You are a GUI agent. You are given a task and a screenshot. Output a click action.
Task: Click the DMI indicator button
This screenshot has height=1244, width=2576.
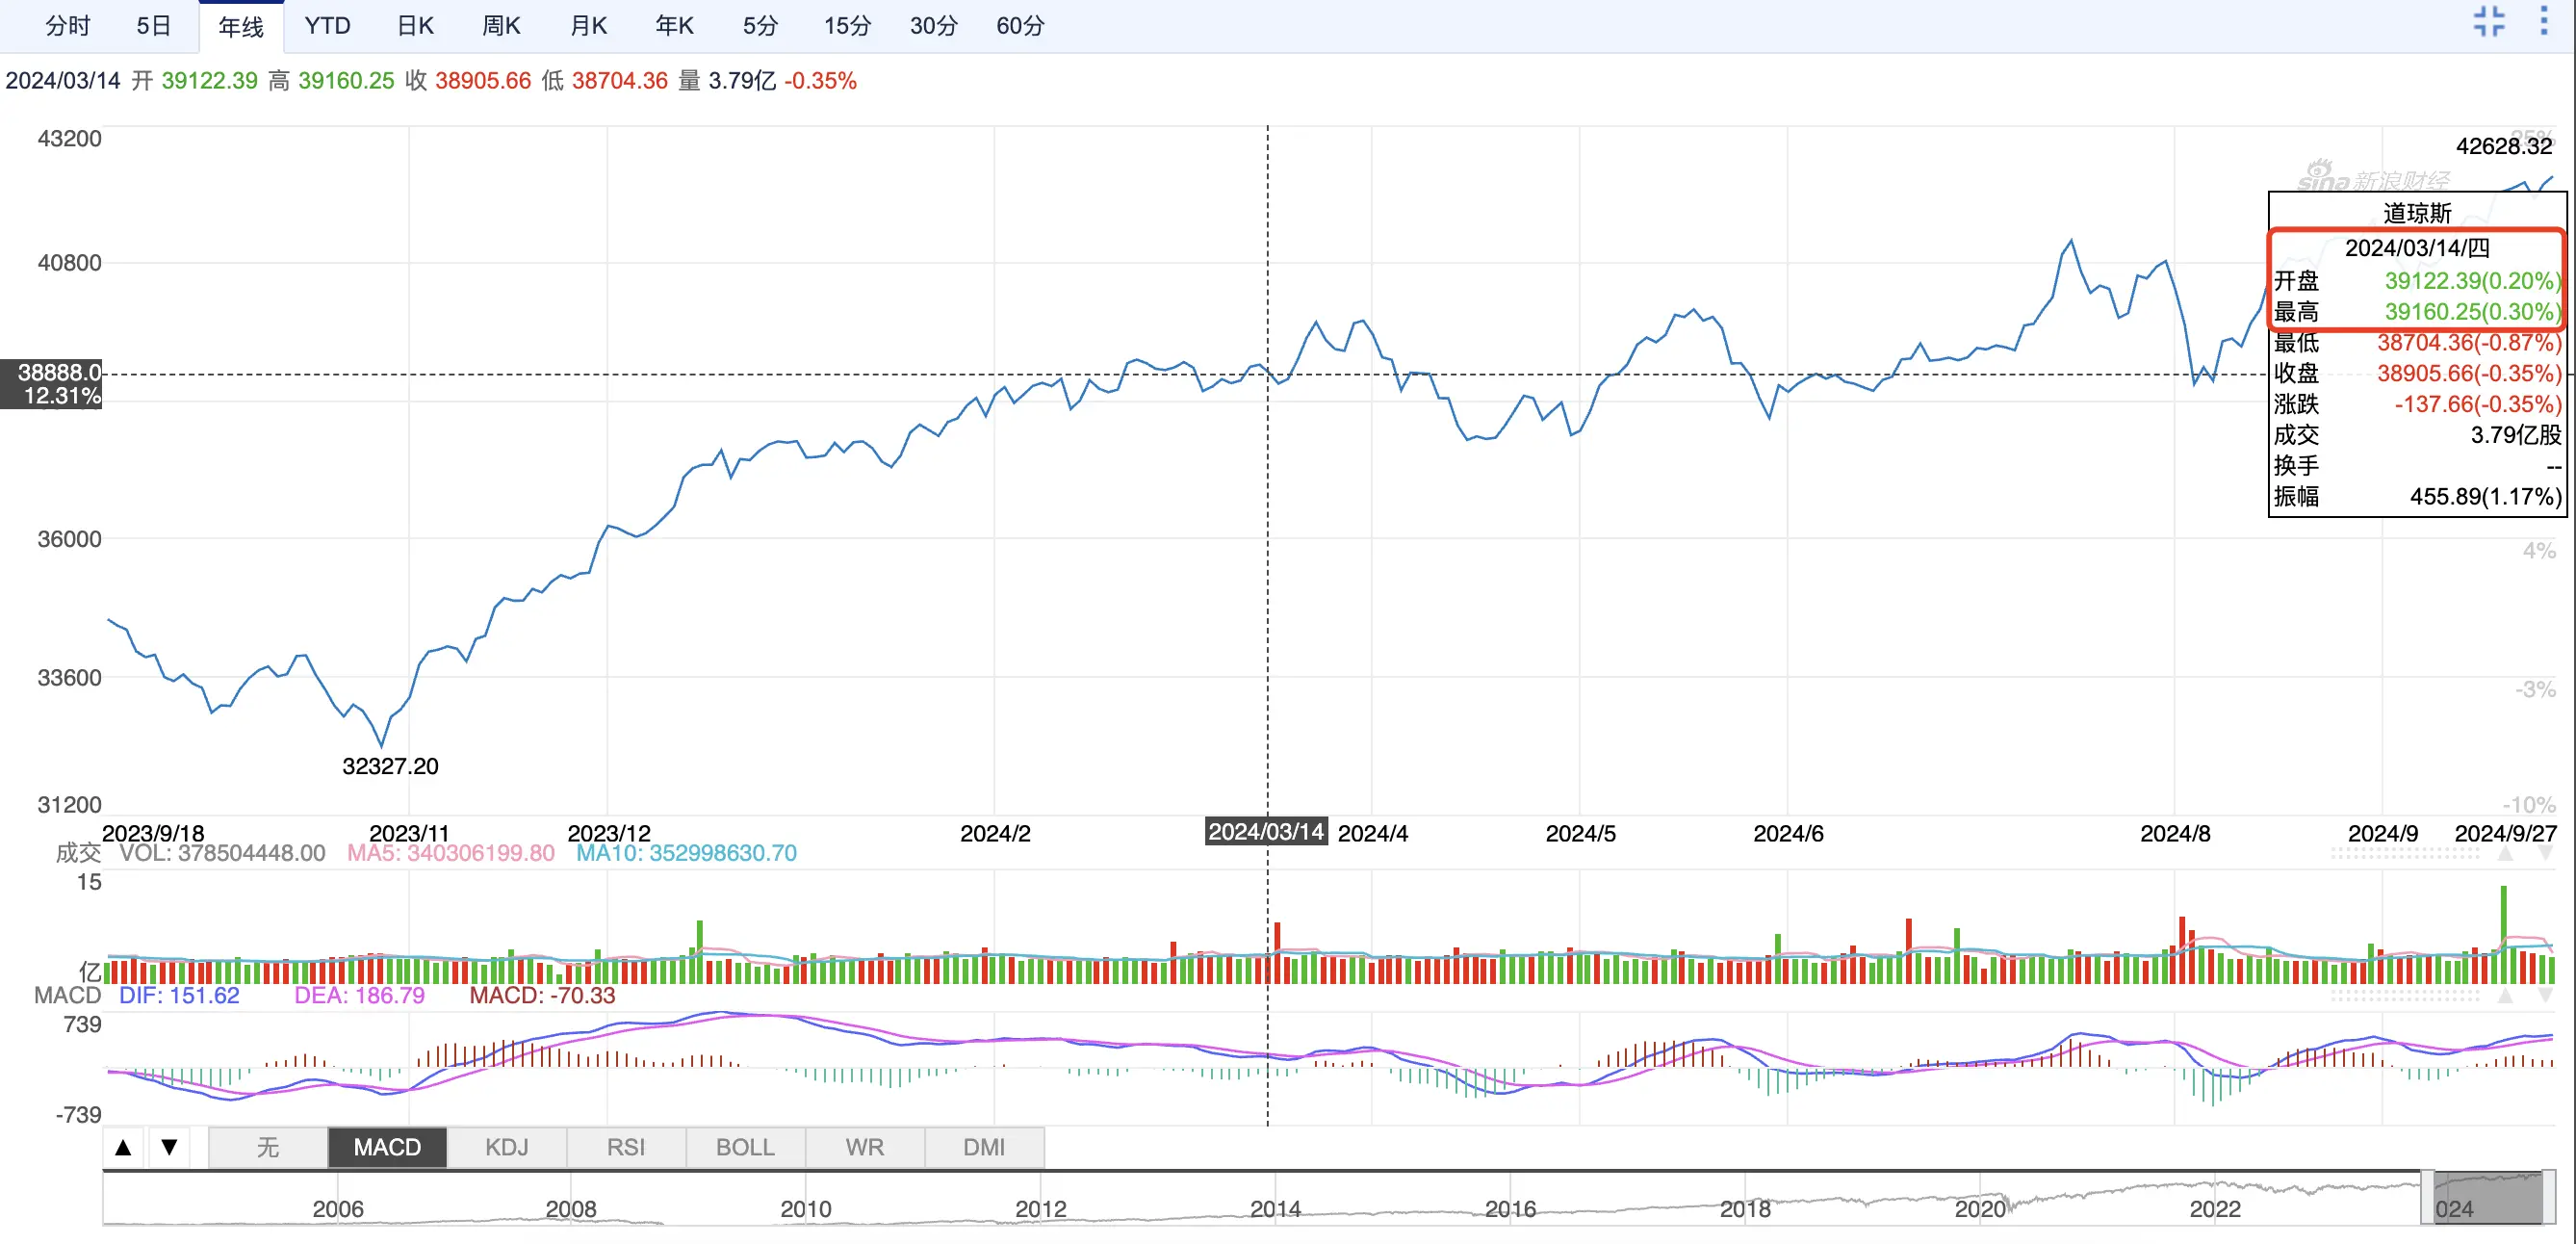point(984,1147)
